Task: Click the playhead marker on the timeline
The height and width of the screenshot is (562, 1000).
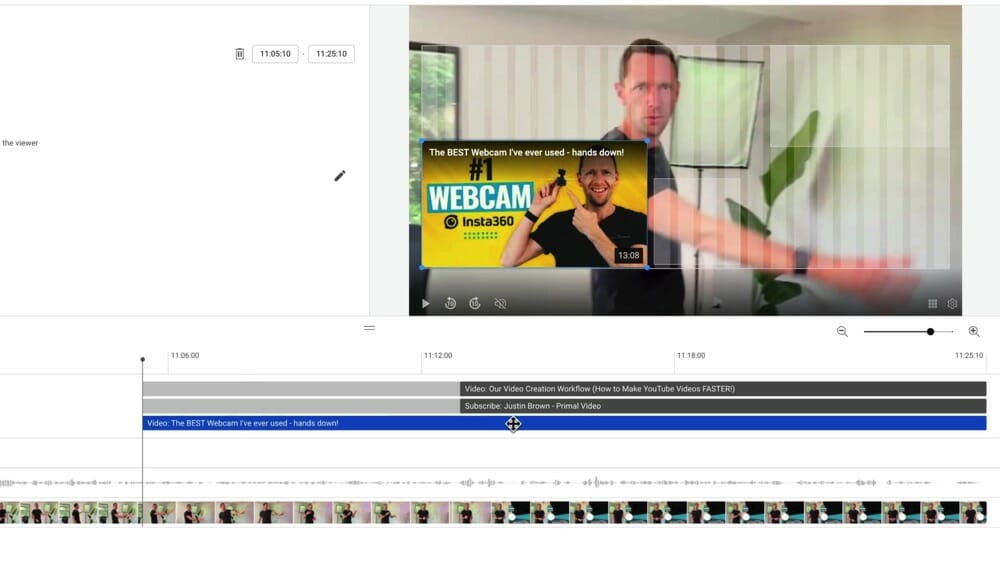Action: click(143, 360)
